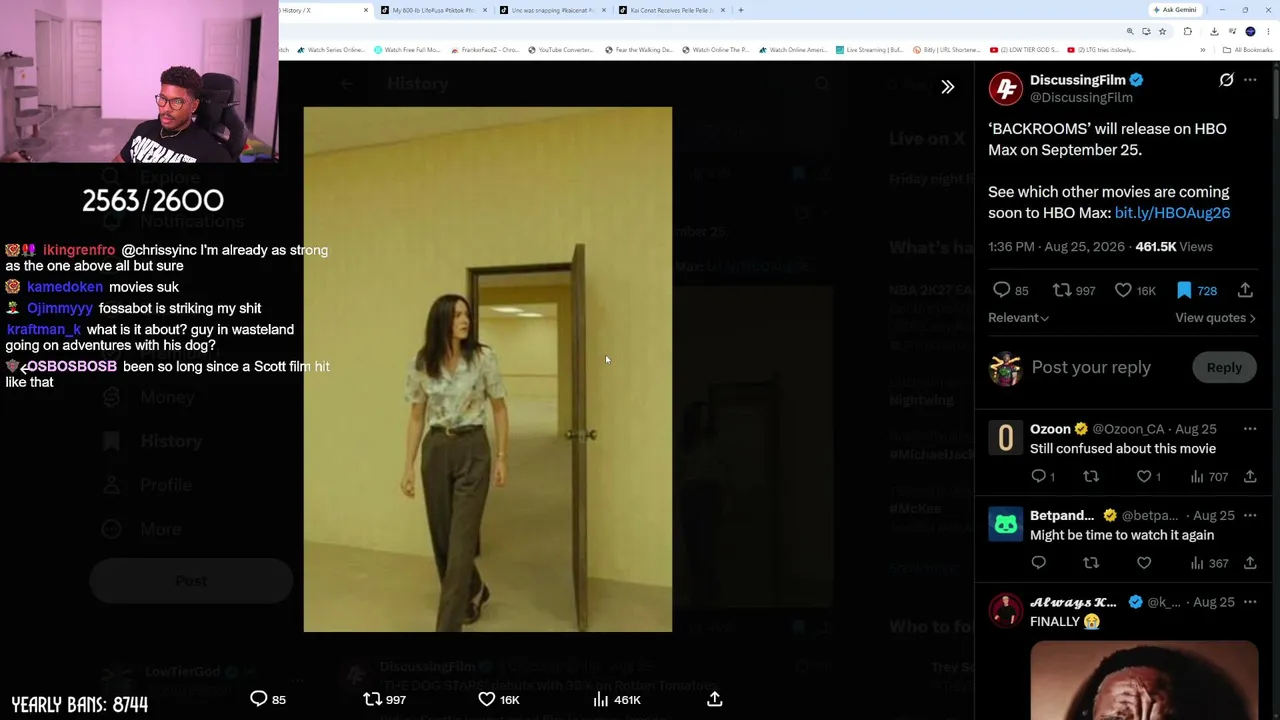Screen dimensions: 1280x720
Task: Open View quotes for the post
Action: pyautogui.click(x=1215, y=318)
